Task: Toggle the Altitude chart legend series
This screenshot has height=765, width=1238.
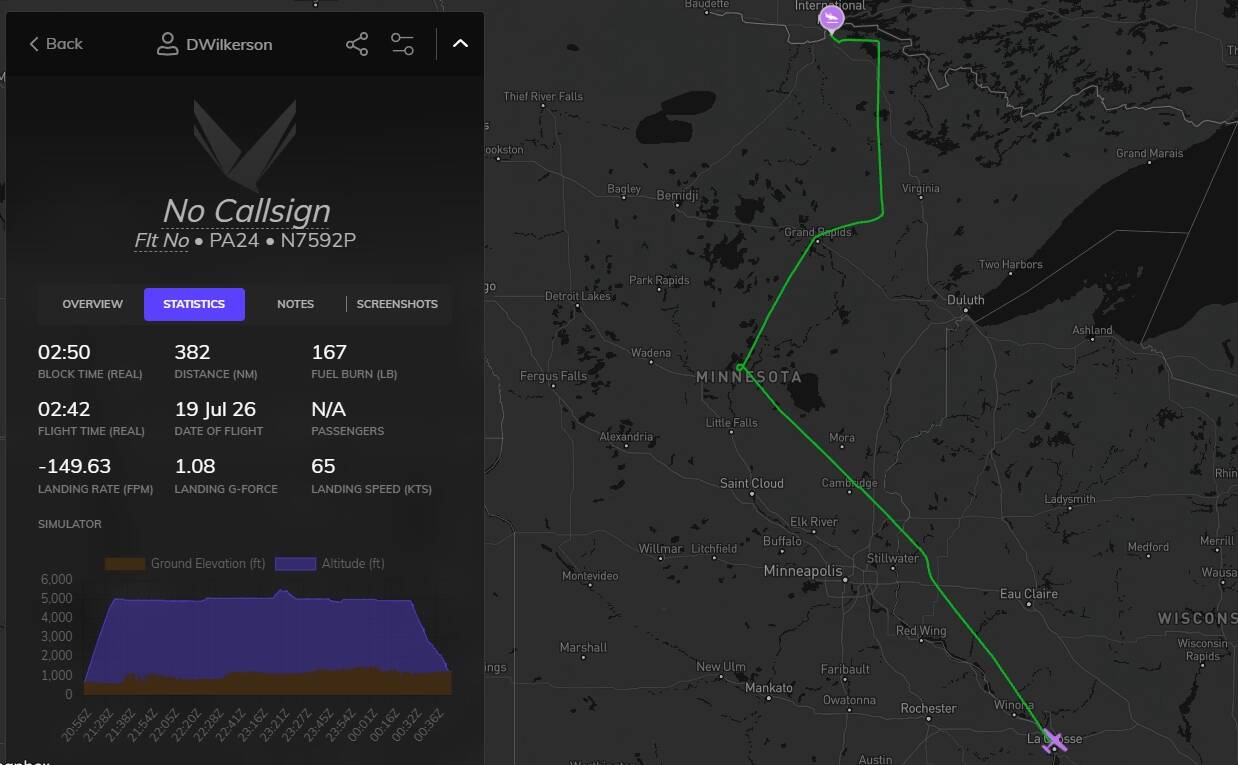Action: tap(329, 564)
